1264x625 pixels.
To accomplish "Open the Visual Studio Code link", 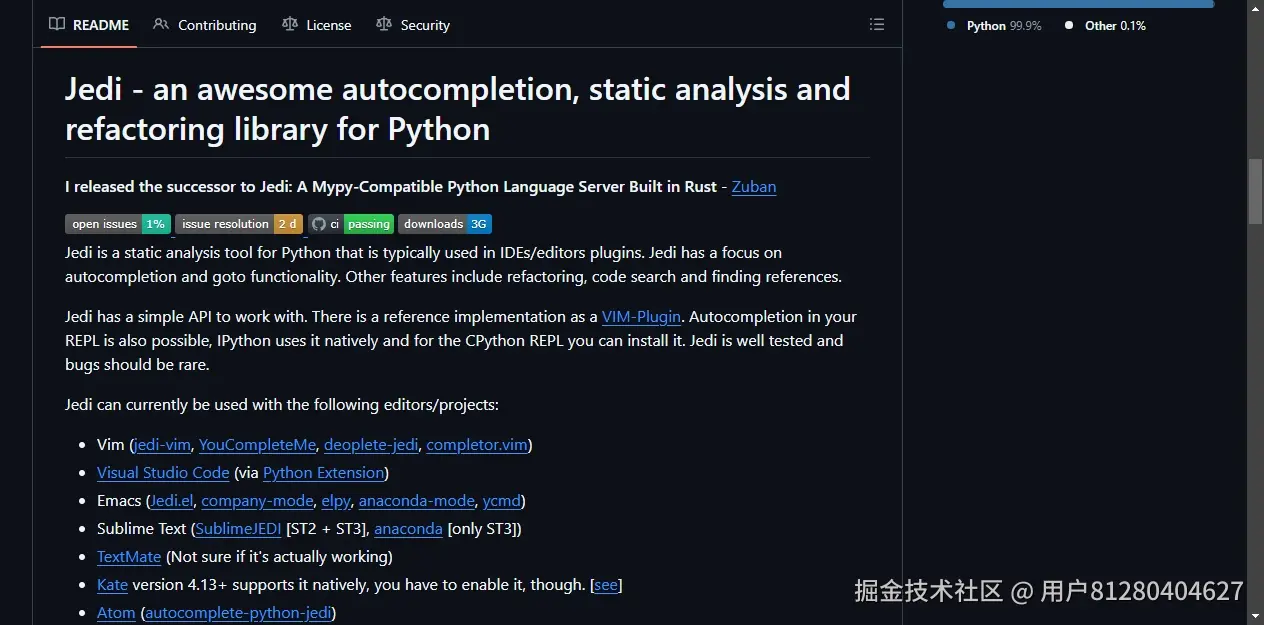I will click(x=163, y=473).
